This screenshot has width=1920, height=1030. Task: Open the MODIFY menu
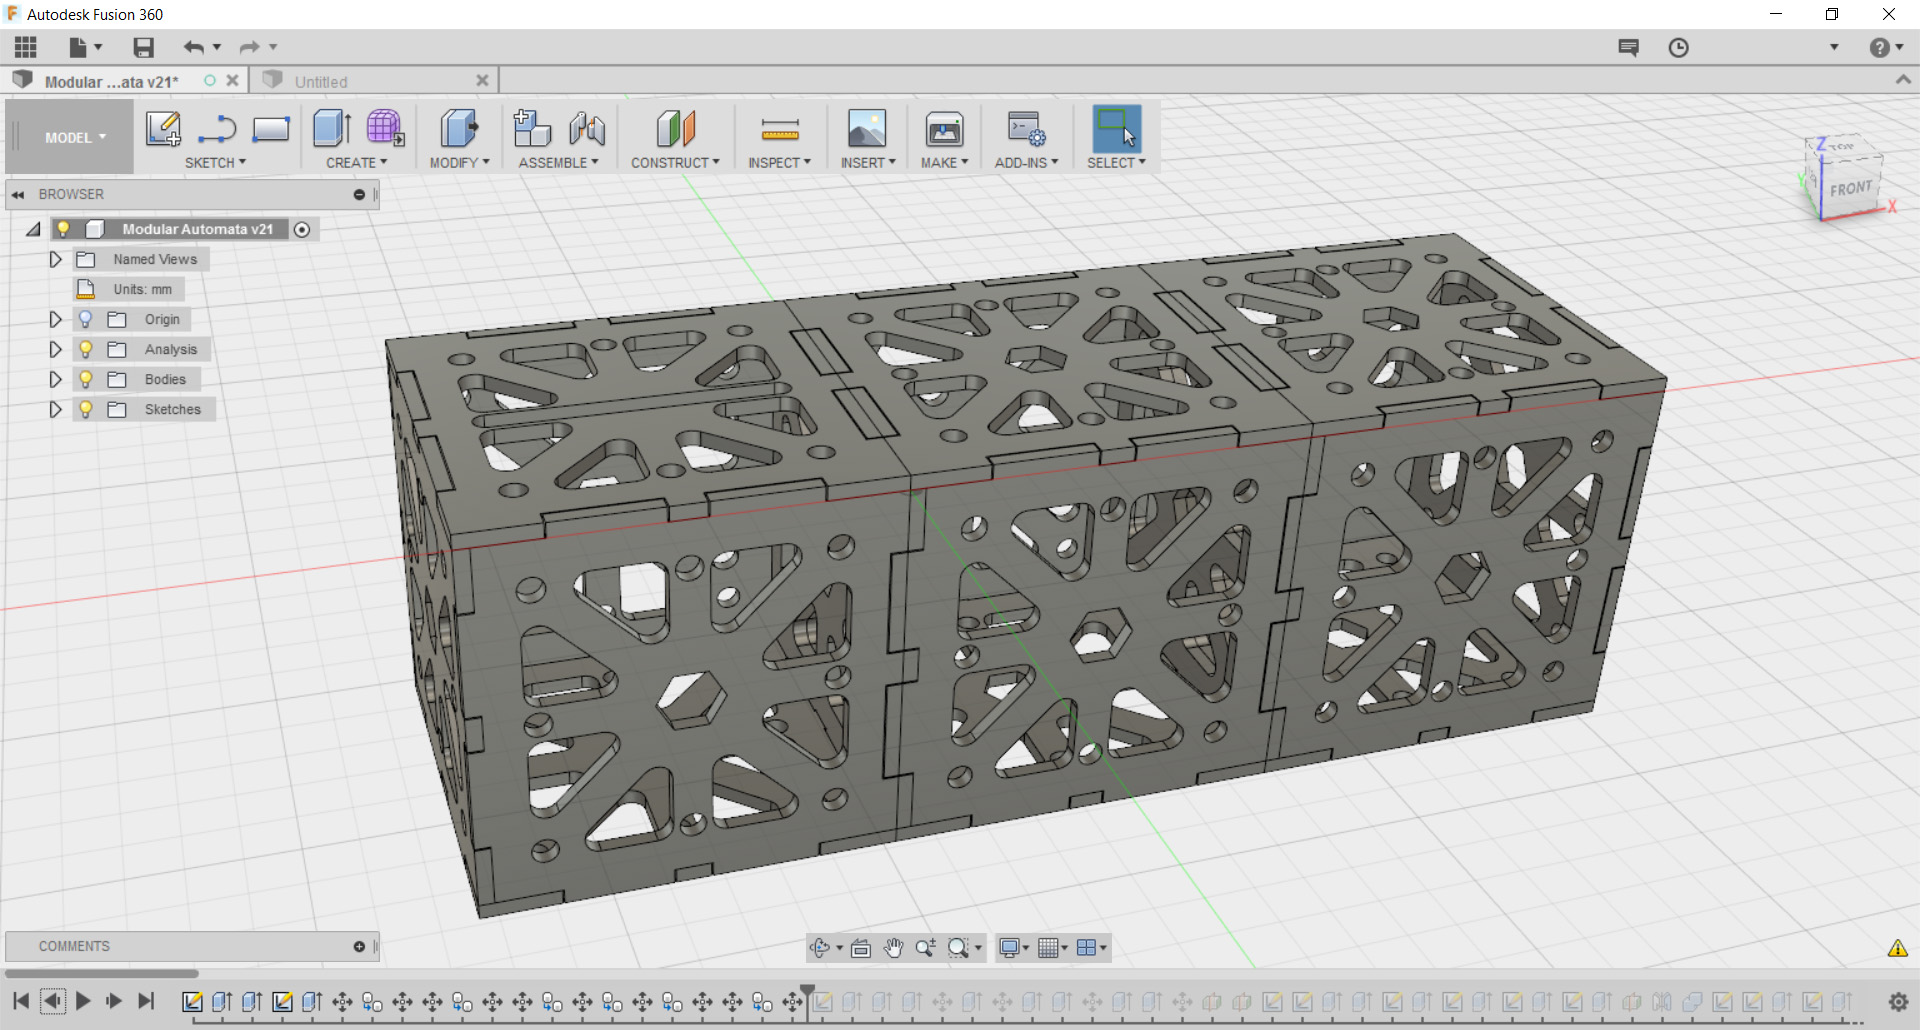459,163
